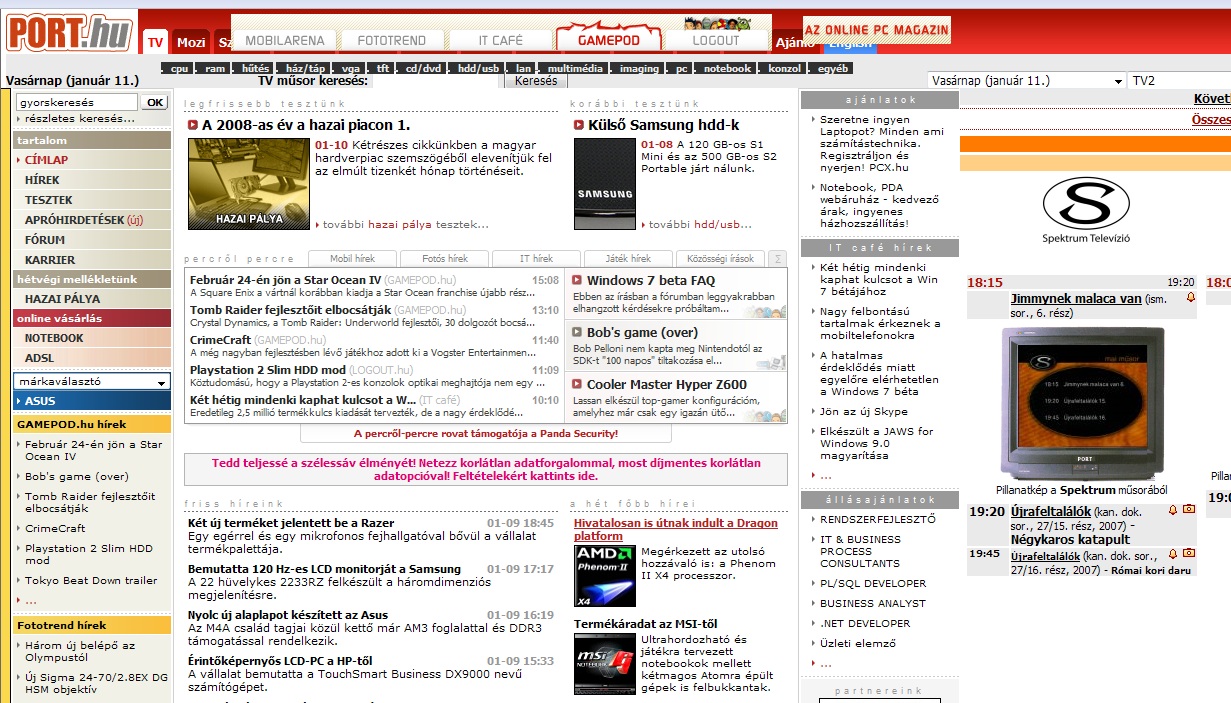Switch to the TV tab
Screen dimensions: 1231x703
point(155,42)
